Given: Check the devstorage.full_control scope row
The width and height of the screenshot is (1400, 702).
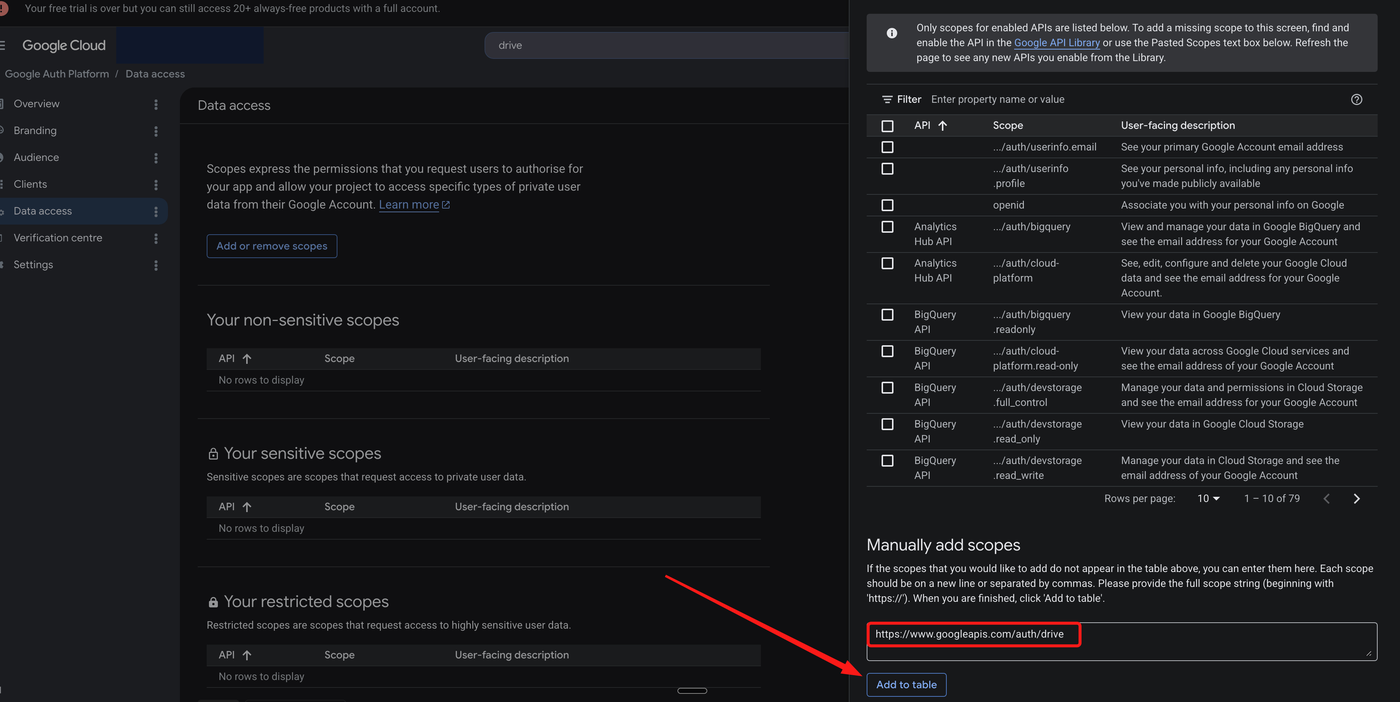Looking at the screenshot, I should coord(887,388).
